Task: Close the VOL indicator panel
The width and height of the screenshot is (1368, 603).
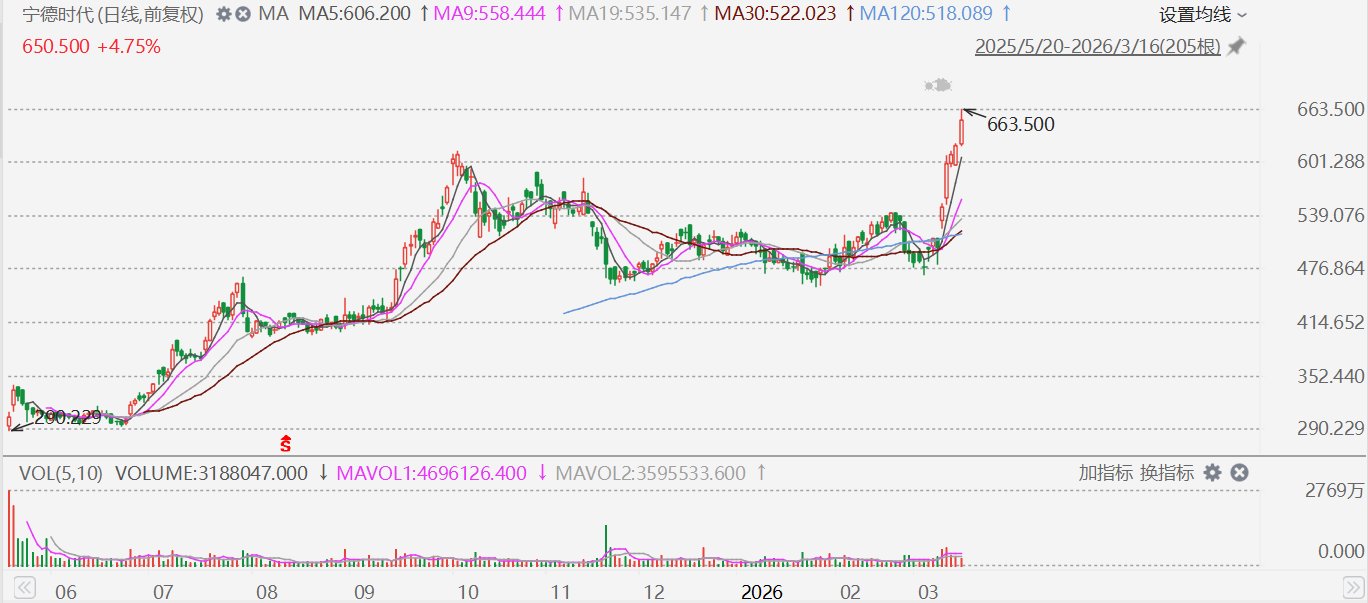Action: point(1239,473)
